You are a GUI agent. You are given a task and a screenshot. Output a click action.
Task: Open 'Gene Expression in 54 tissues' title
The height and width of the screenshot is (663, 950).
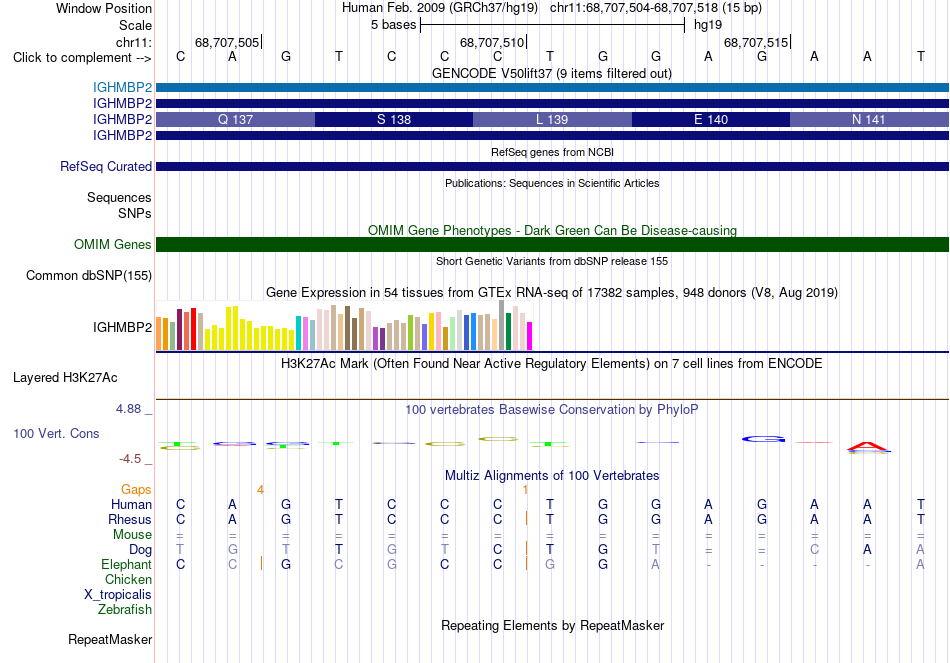[552, 293]
